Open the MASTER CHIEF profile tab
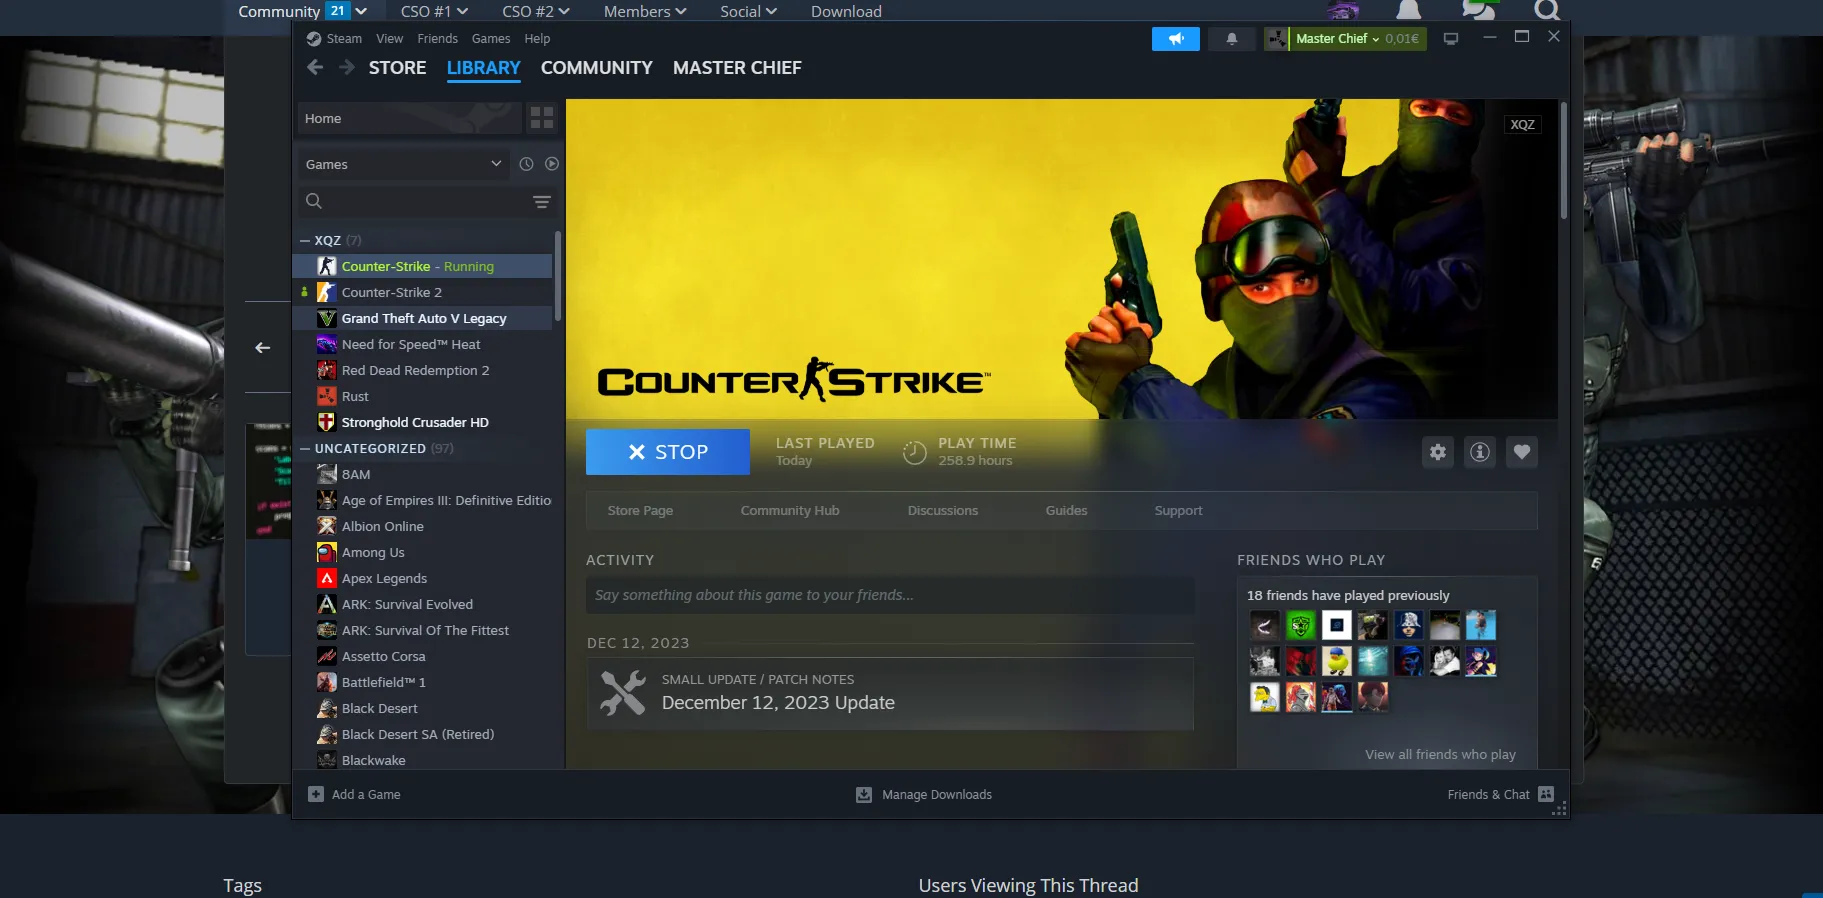 [737, 68]
